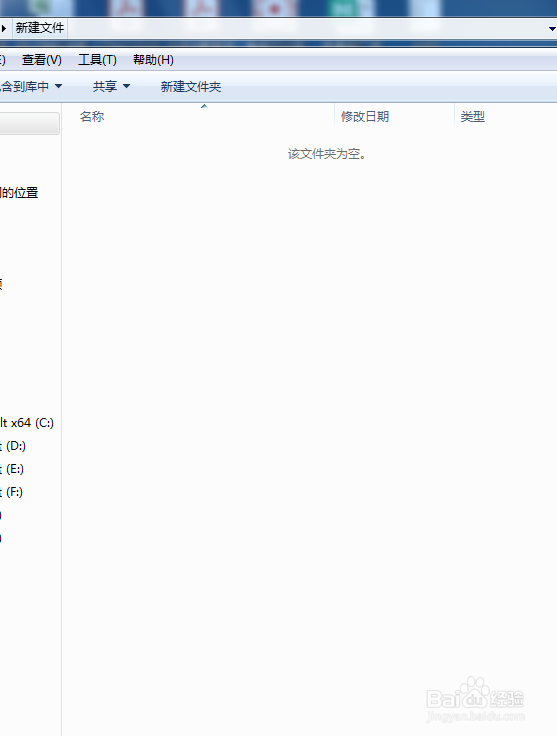Screen dimensions: 557x736
Task: Expand the address bar history dropdown arrow
Action: (x=552, y=29)
